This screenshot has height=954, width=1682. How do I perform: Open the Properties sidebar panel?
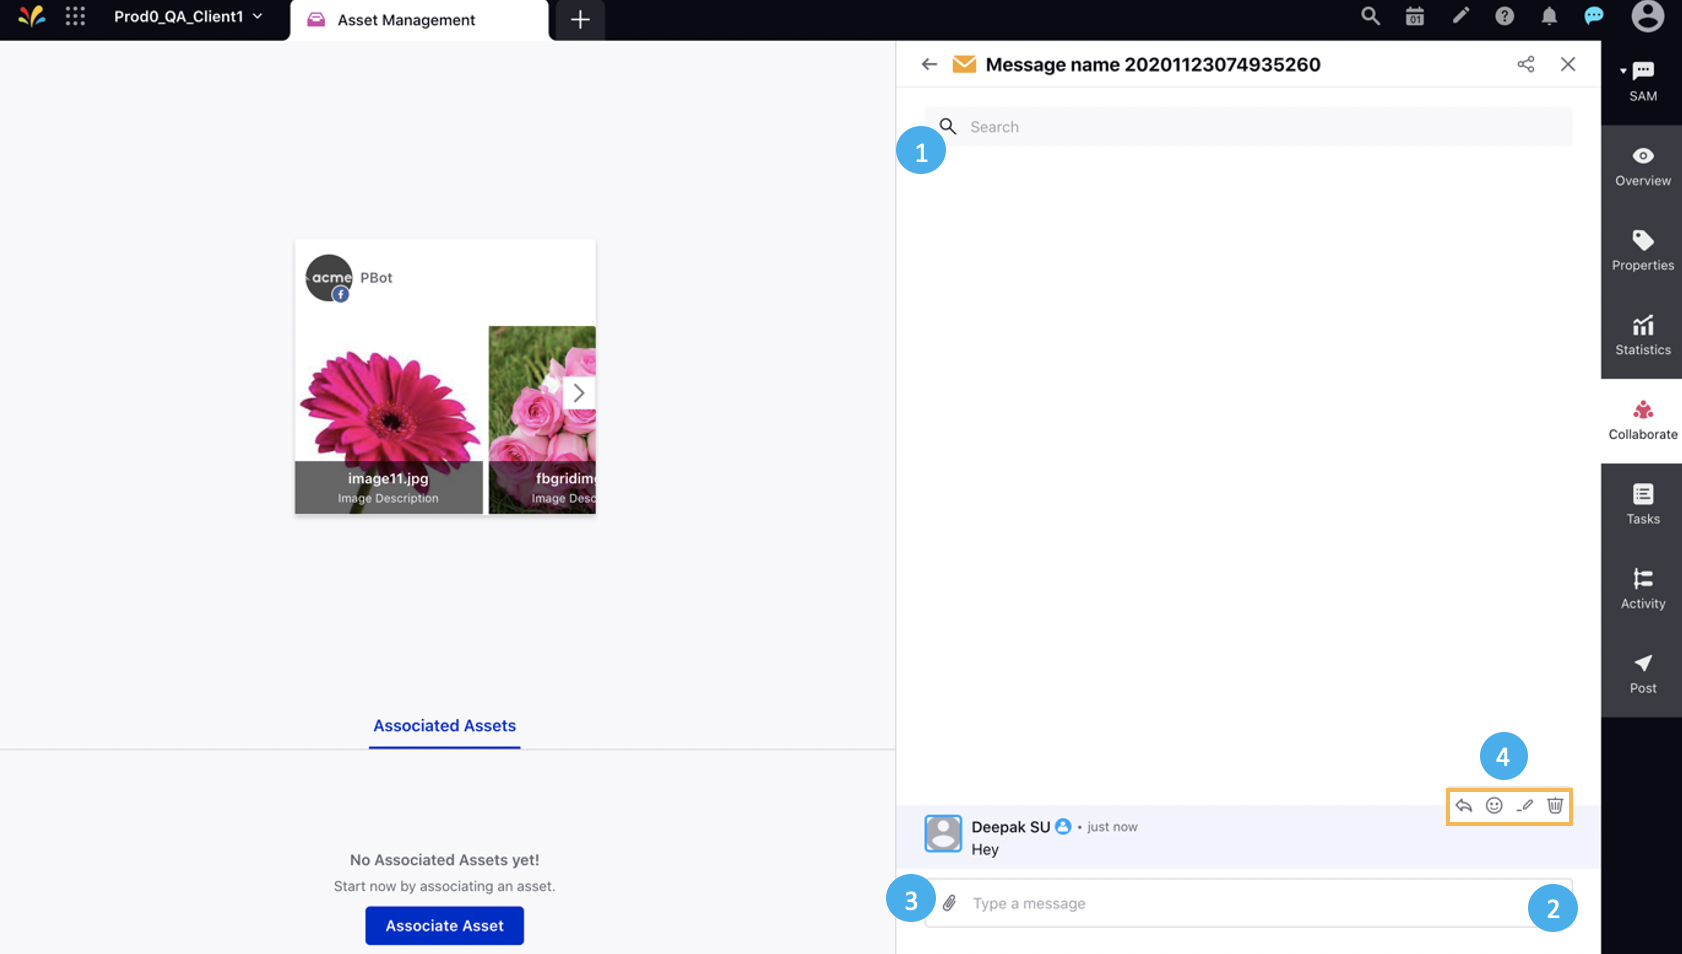(x=1642, y=251)
